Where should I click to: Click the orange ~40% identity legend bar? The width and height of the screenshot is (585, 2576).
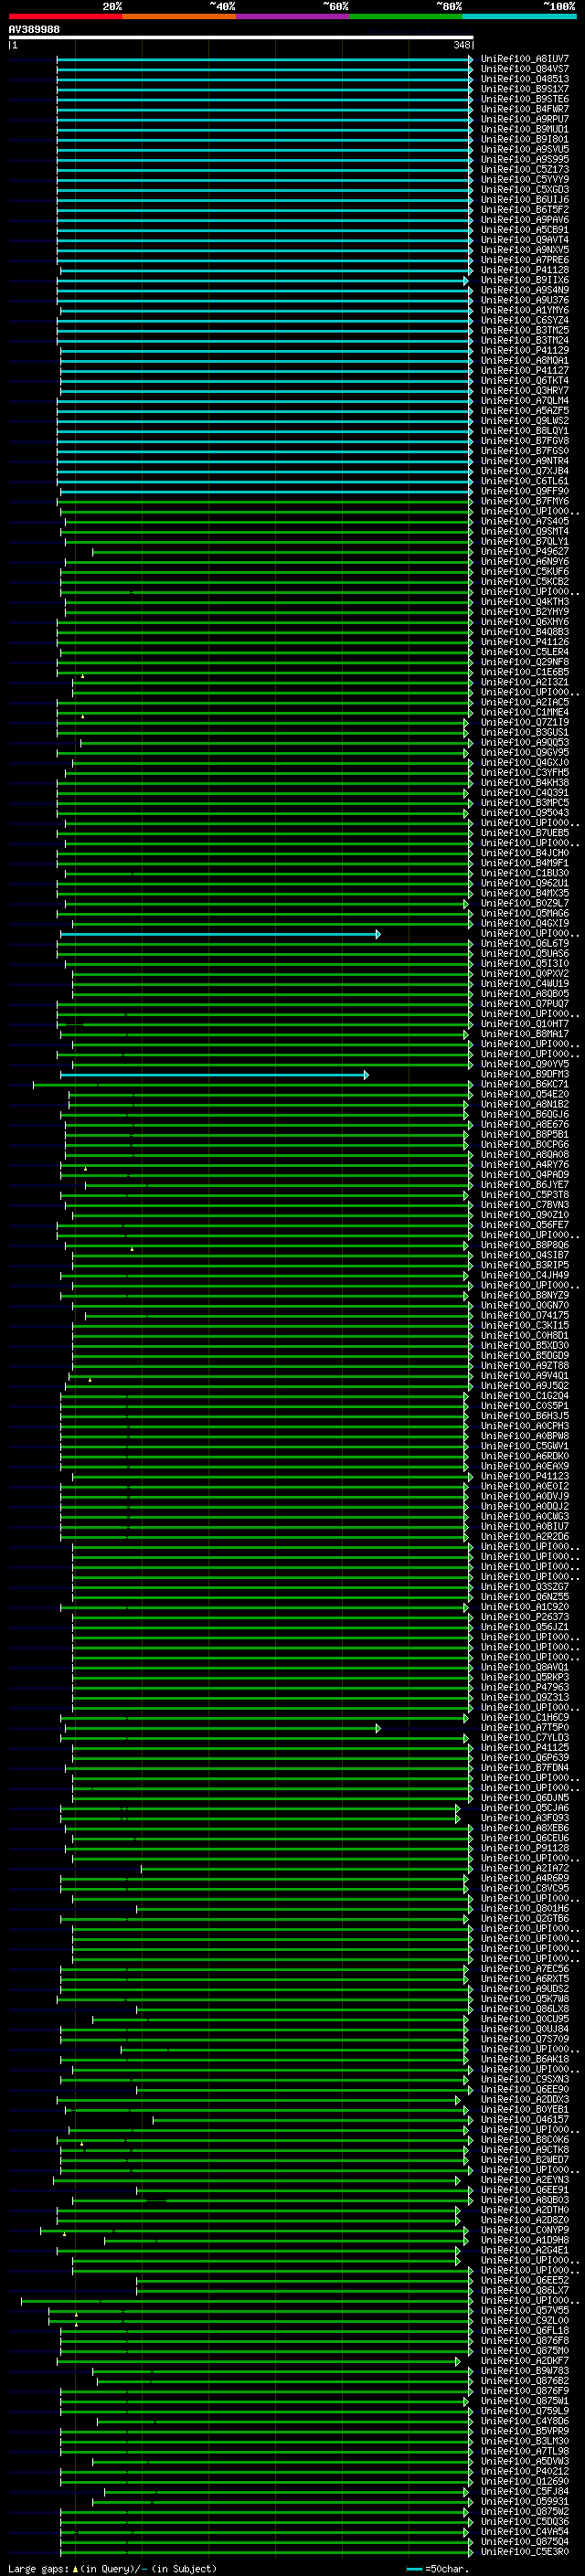pos(179,16)
